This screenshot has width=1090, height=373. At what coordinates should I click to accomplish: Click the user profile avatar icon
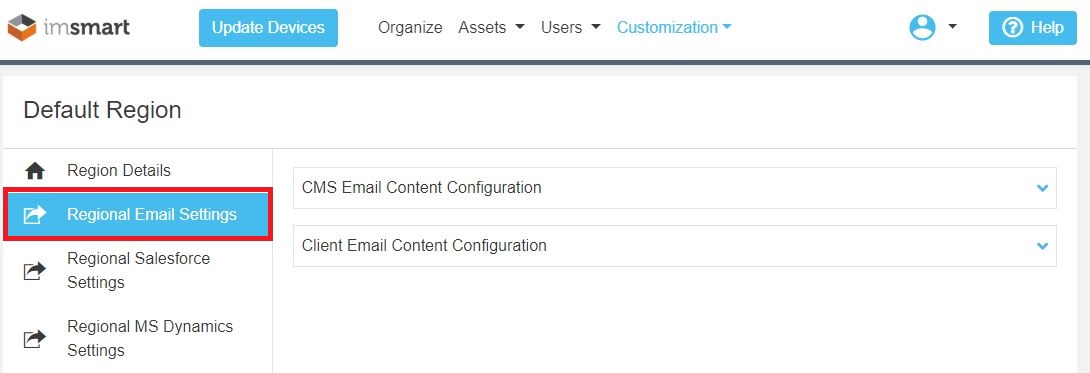pyautogui.click(x=922, y=28)
